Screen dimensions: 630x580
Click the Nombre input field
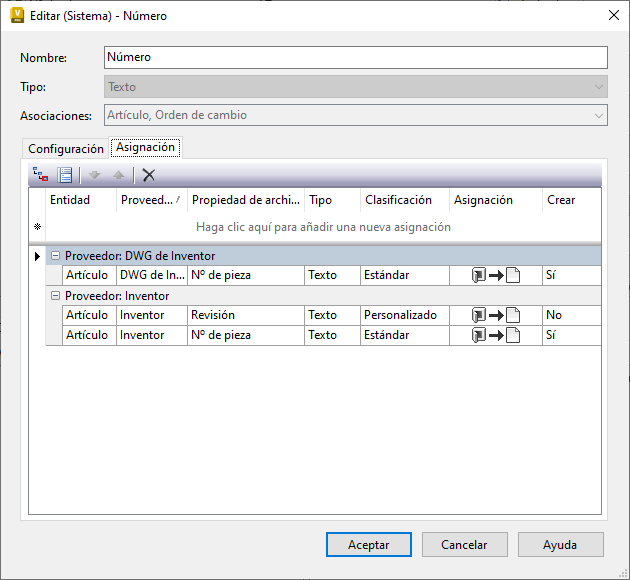click(x=356, y=57)
